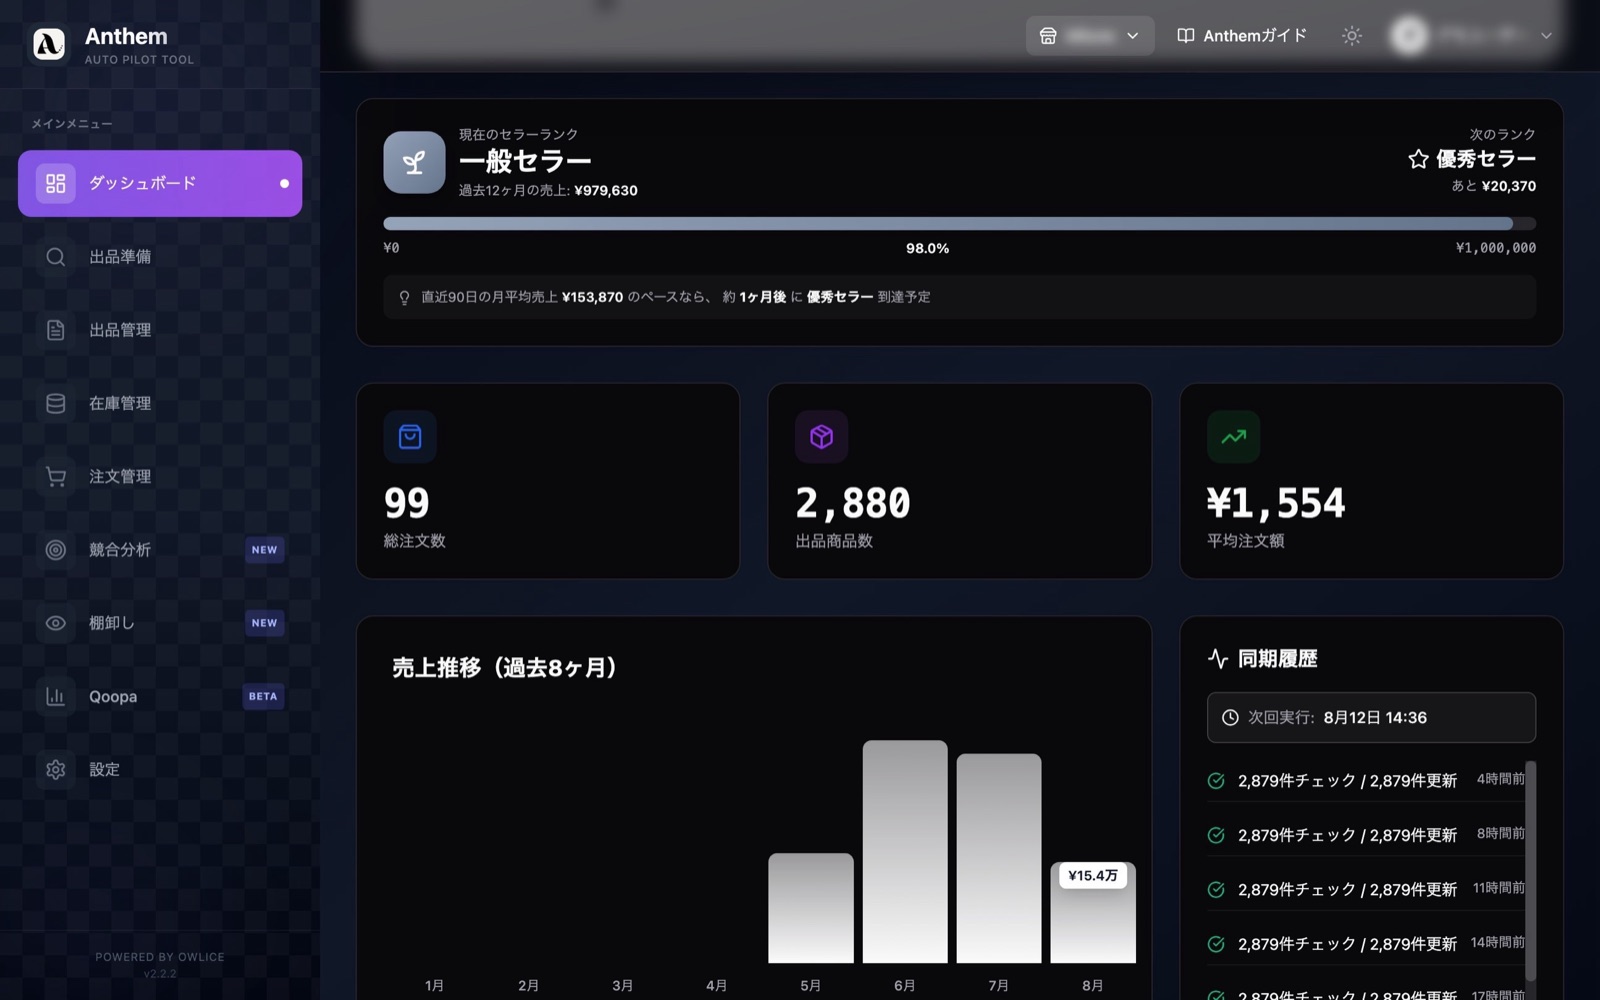Click the box icon on 出品商品数 card
Image resolution: width=1600 pixels, height=1000 pixels.
pos(822,437)
